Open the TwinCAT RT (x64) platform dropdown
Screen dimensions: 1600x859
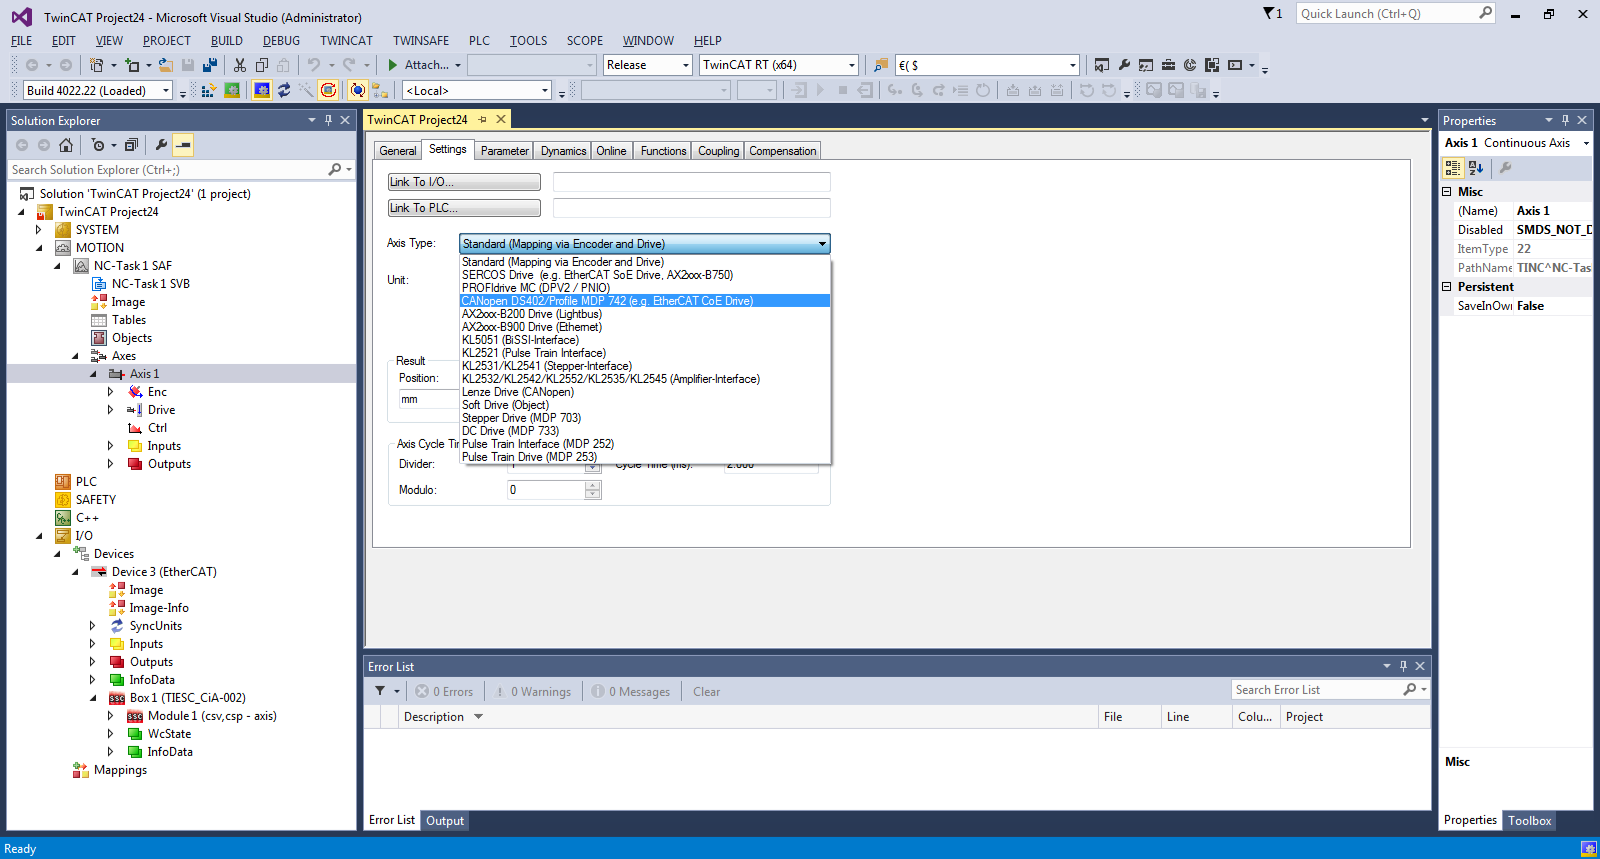[x=852, y=65]
